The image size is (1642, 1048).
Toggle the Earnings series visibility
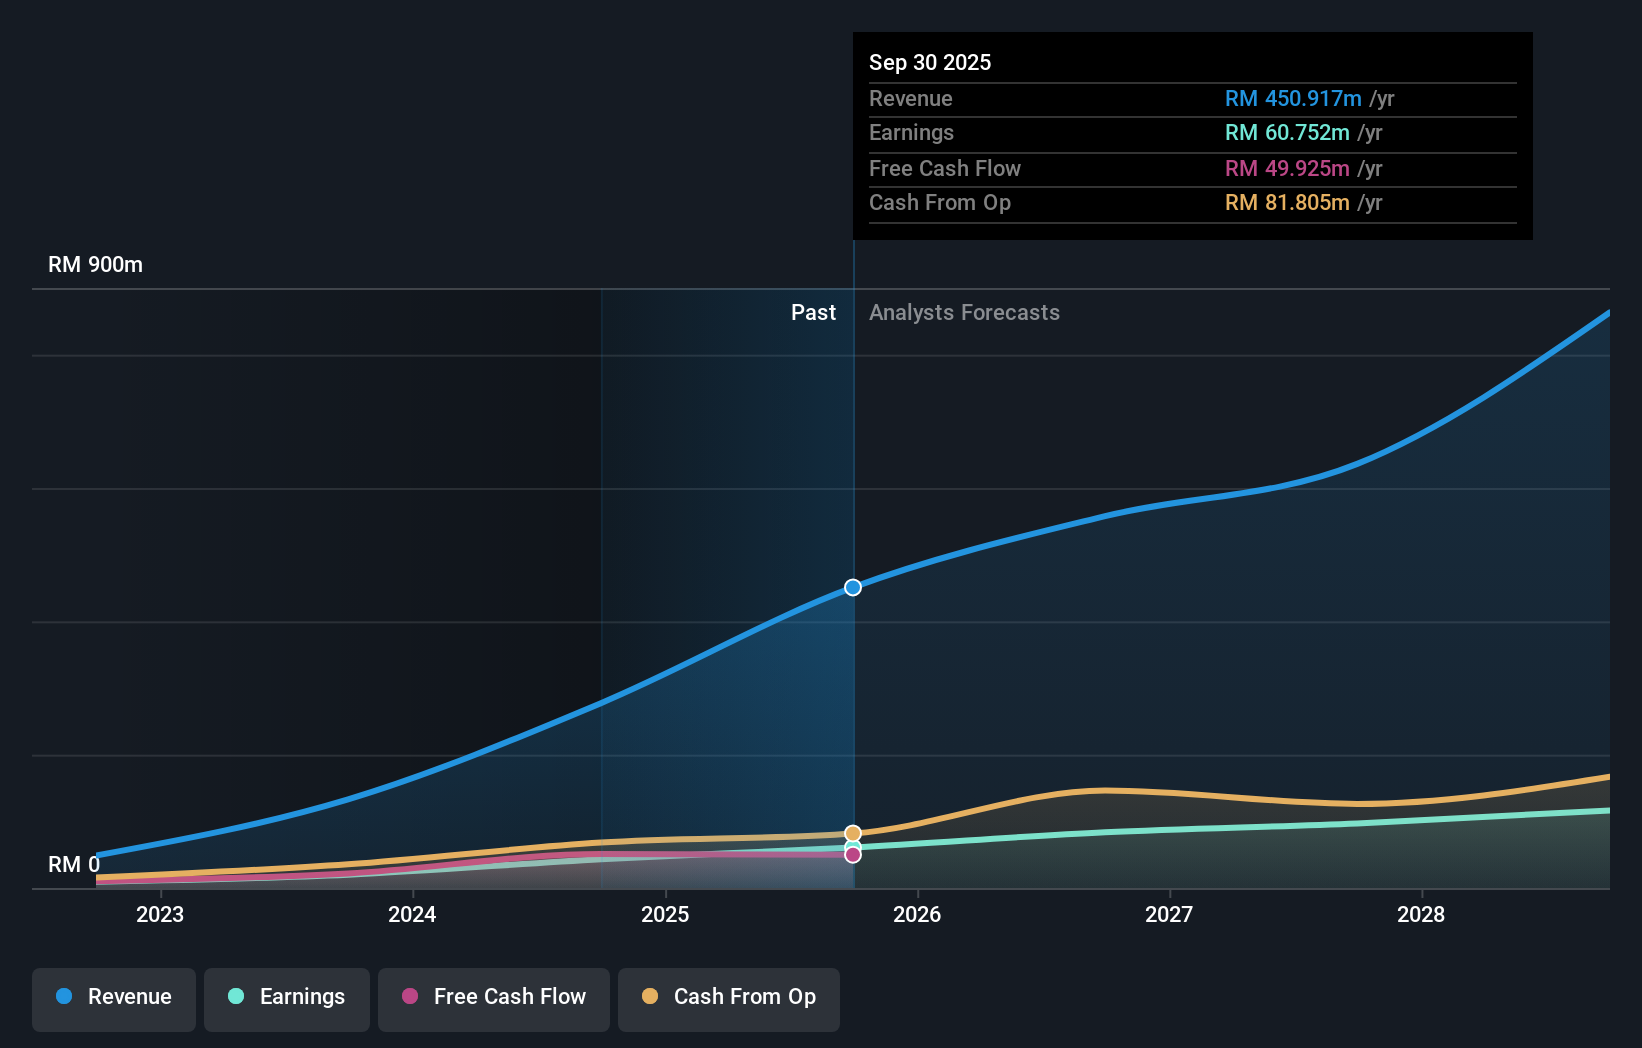click(x=286, y=997)
